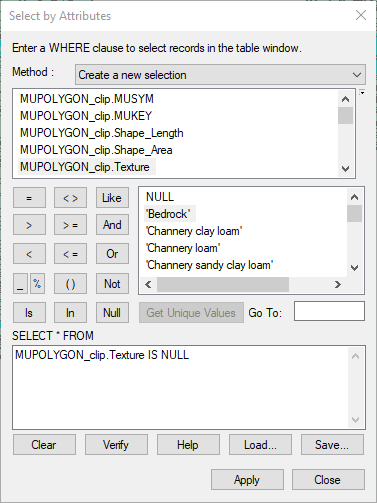
Task: Insert parentheses with the () button
Action: 70,284
